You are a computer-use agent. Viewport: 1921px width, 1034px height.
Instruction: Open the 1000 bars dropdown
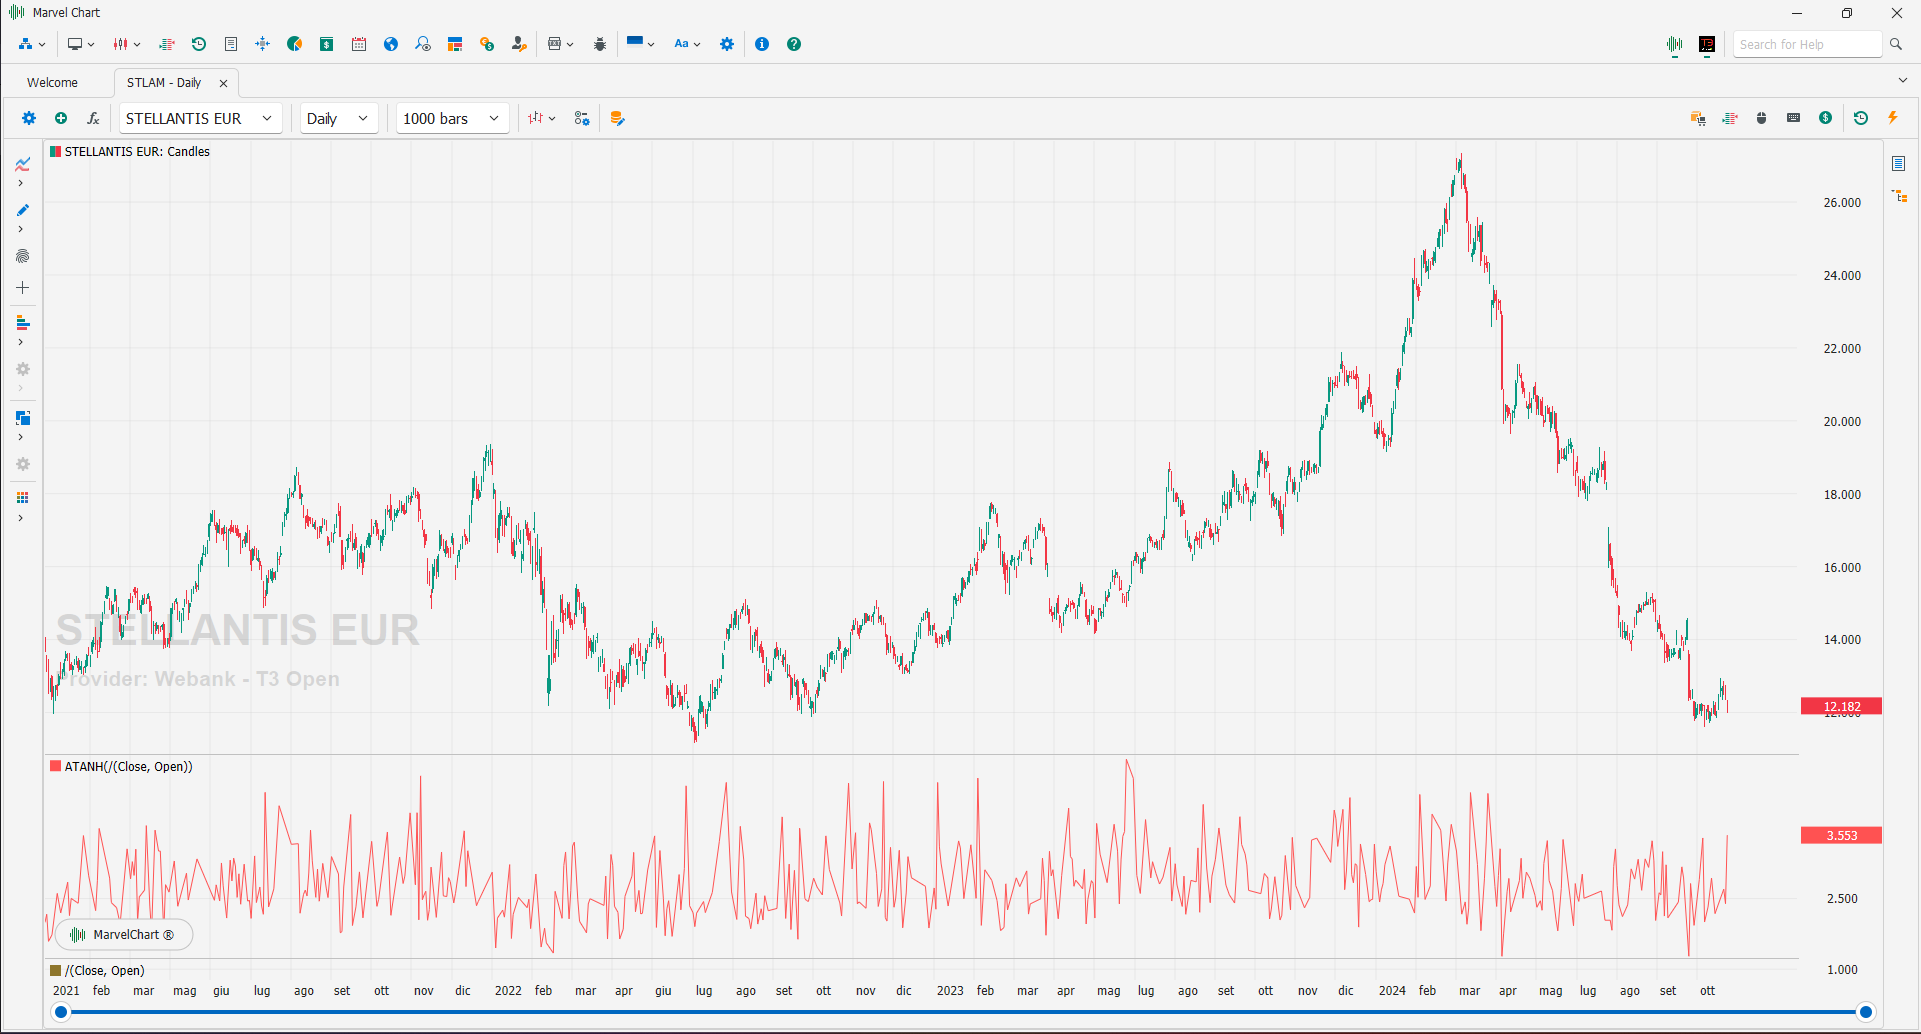(x=452, y=118)
